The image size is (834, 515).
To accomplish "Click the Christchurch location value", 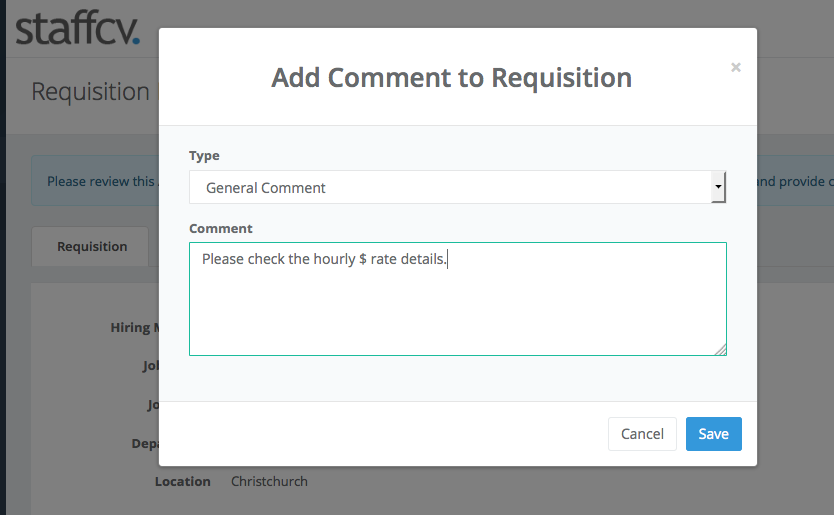I will tap(269, 481).
